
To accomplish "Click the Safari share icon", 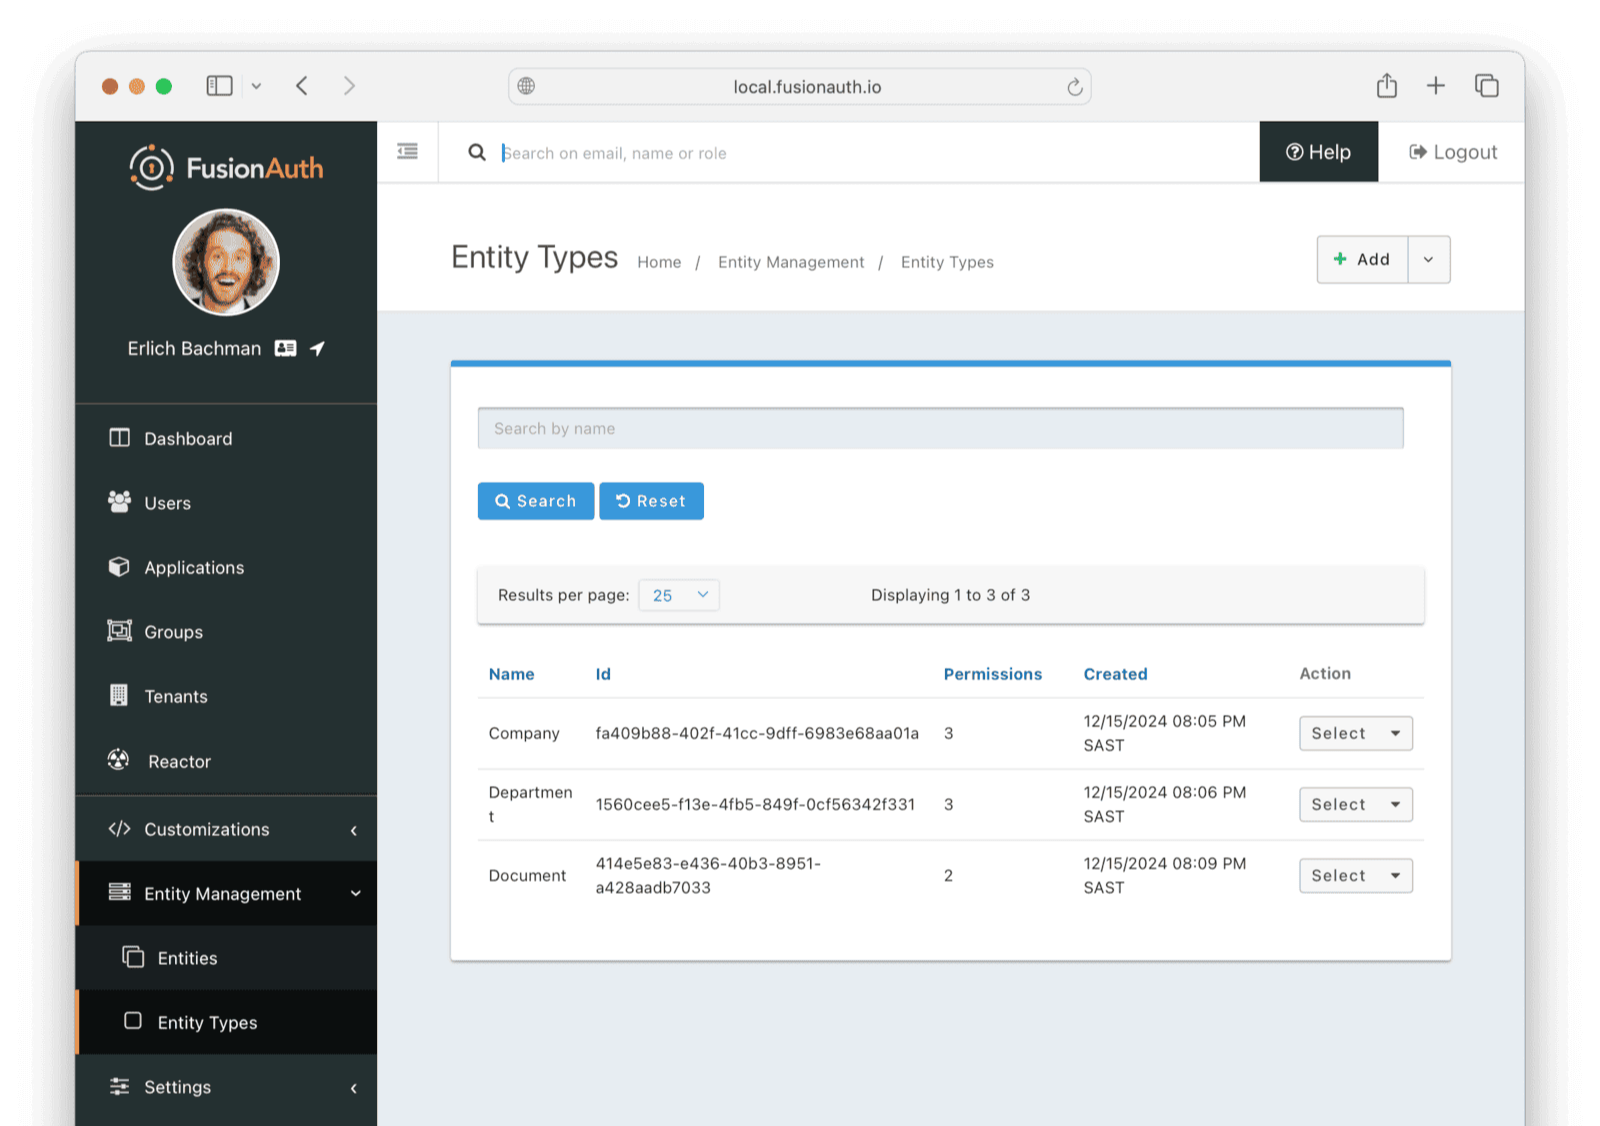I will tap(1386, 86).
